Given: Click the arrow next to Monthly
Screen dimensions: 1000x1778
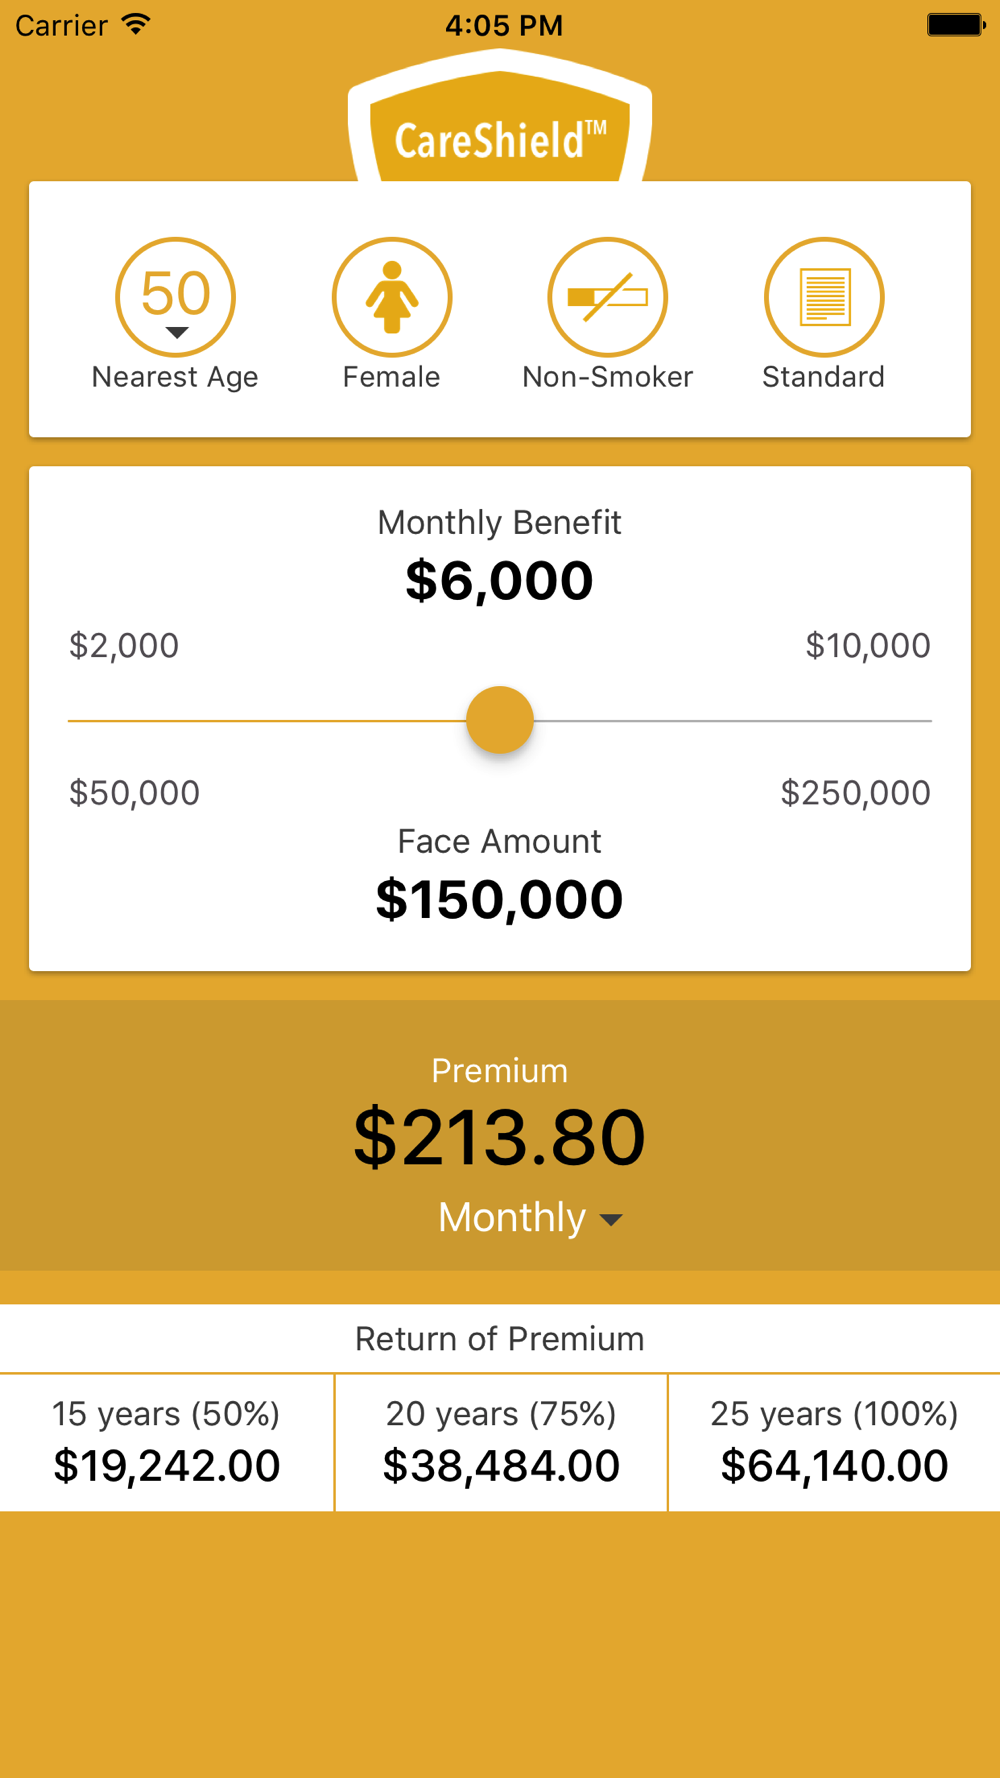Looking at the screenshot, I should coord(611,1220).
